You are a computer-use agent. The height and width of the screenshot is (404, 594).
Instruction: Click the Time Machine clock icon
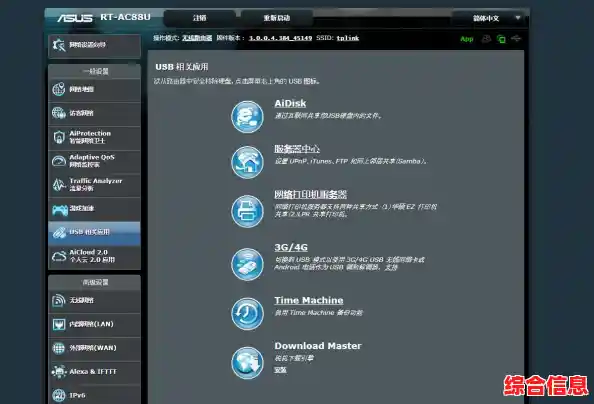[247, 313]
